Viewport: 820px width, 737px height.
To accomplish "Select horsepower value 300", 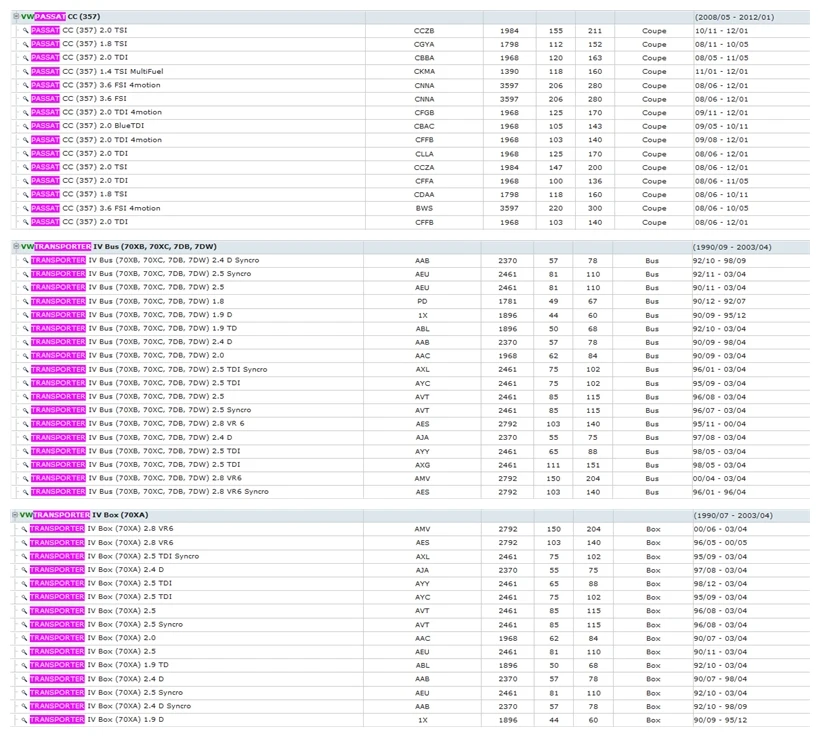I will [595, 208].
